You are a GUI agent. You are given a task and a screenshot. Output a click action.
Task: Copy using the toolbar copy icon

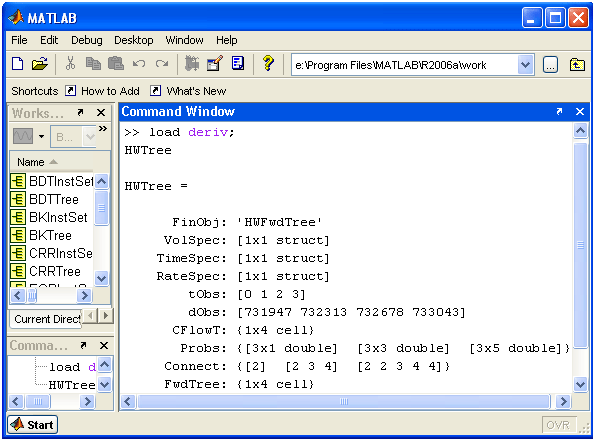pyautogui.click(x=93, y=64)
